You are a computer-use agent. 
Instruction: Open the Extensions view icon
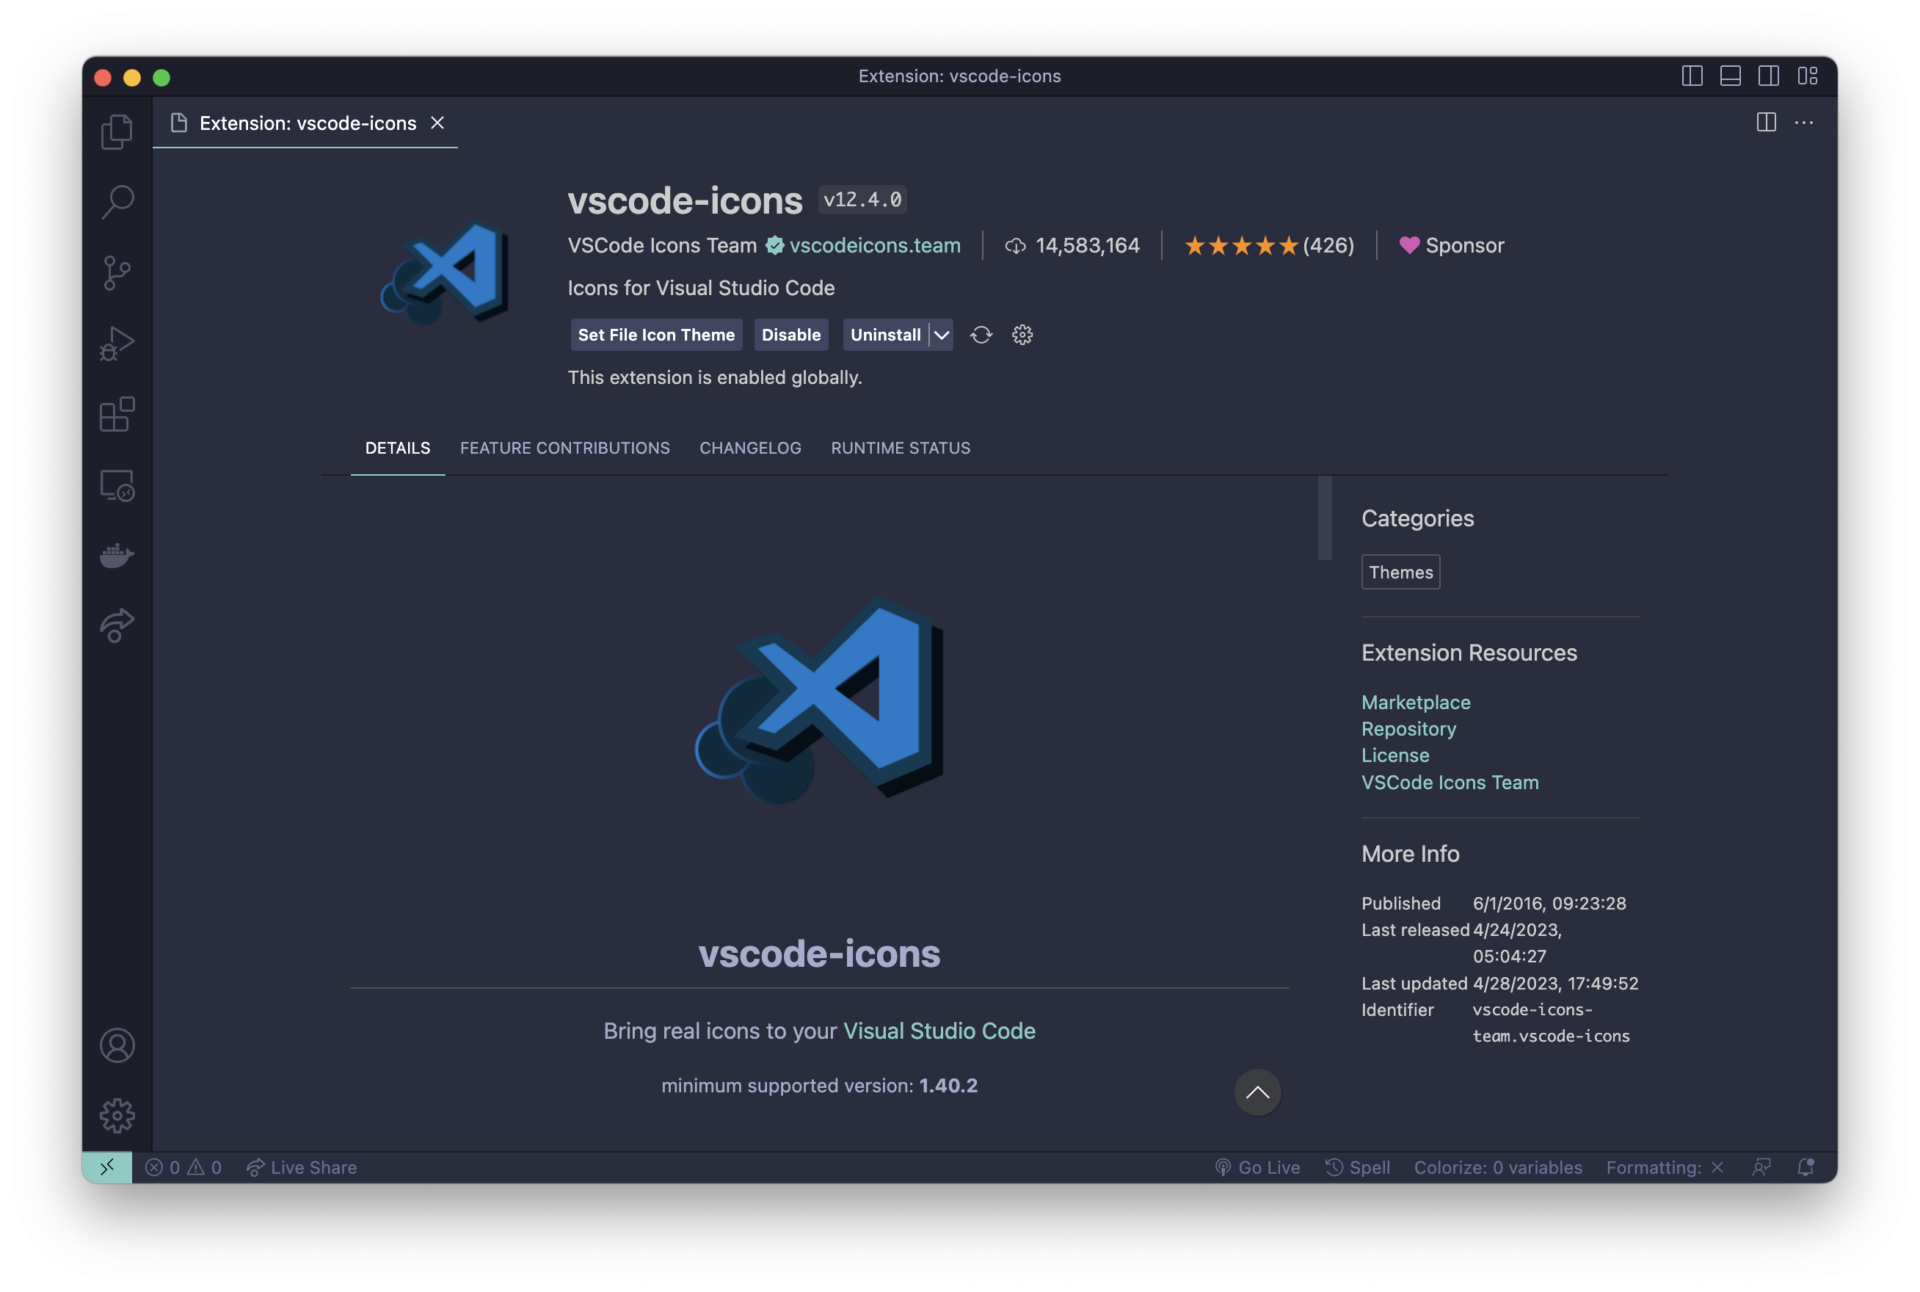tap(117, 414)
